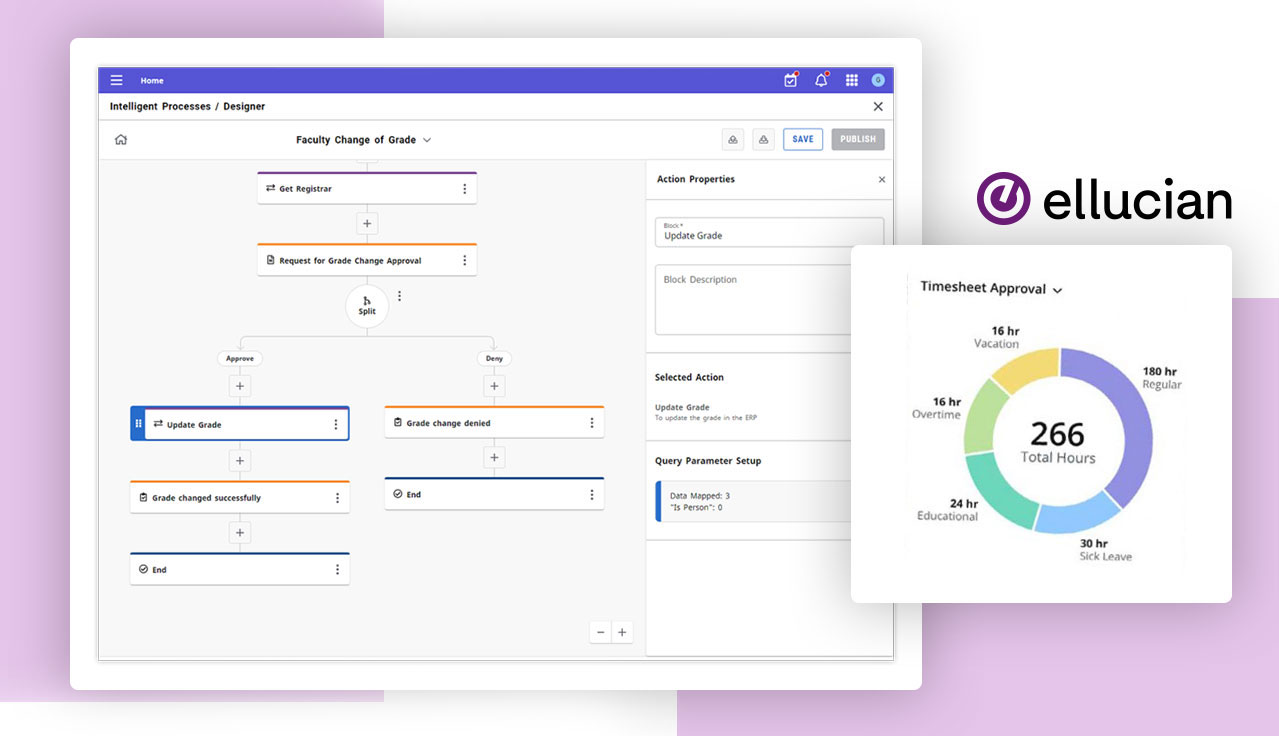
Task: Click the zoom out minus button
Action: (x=600, y=632)
